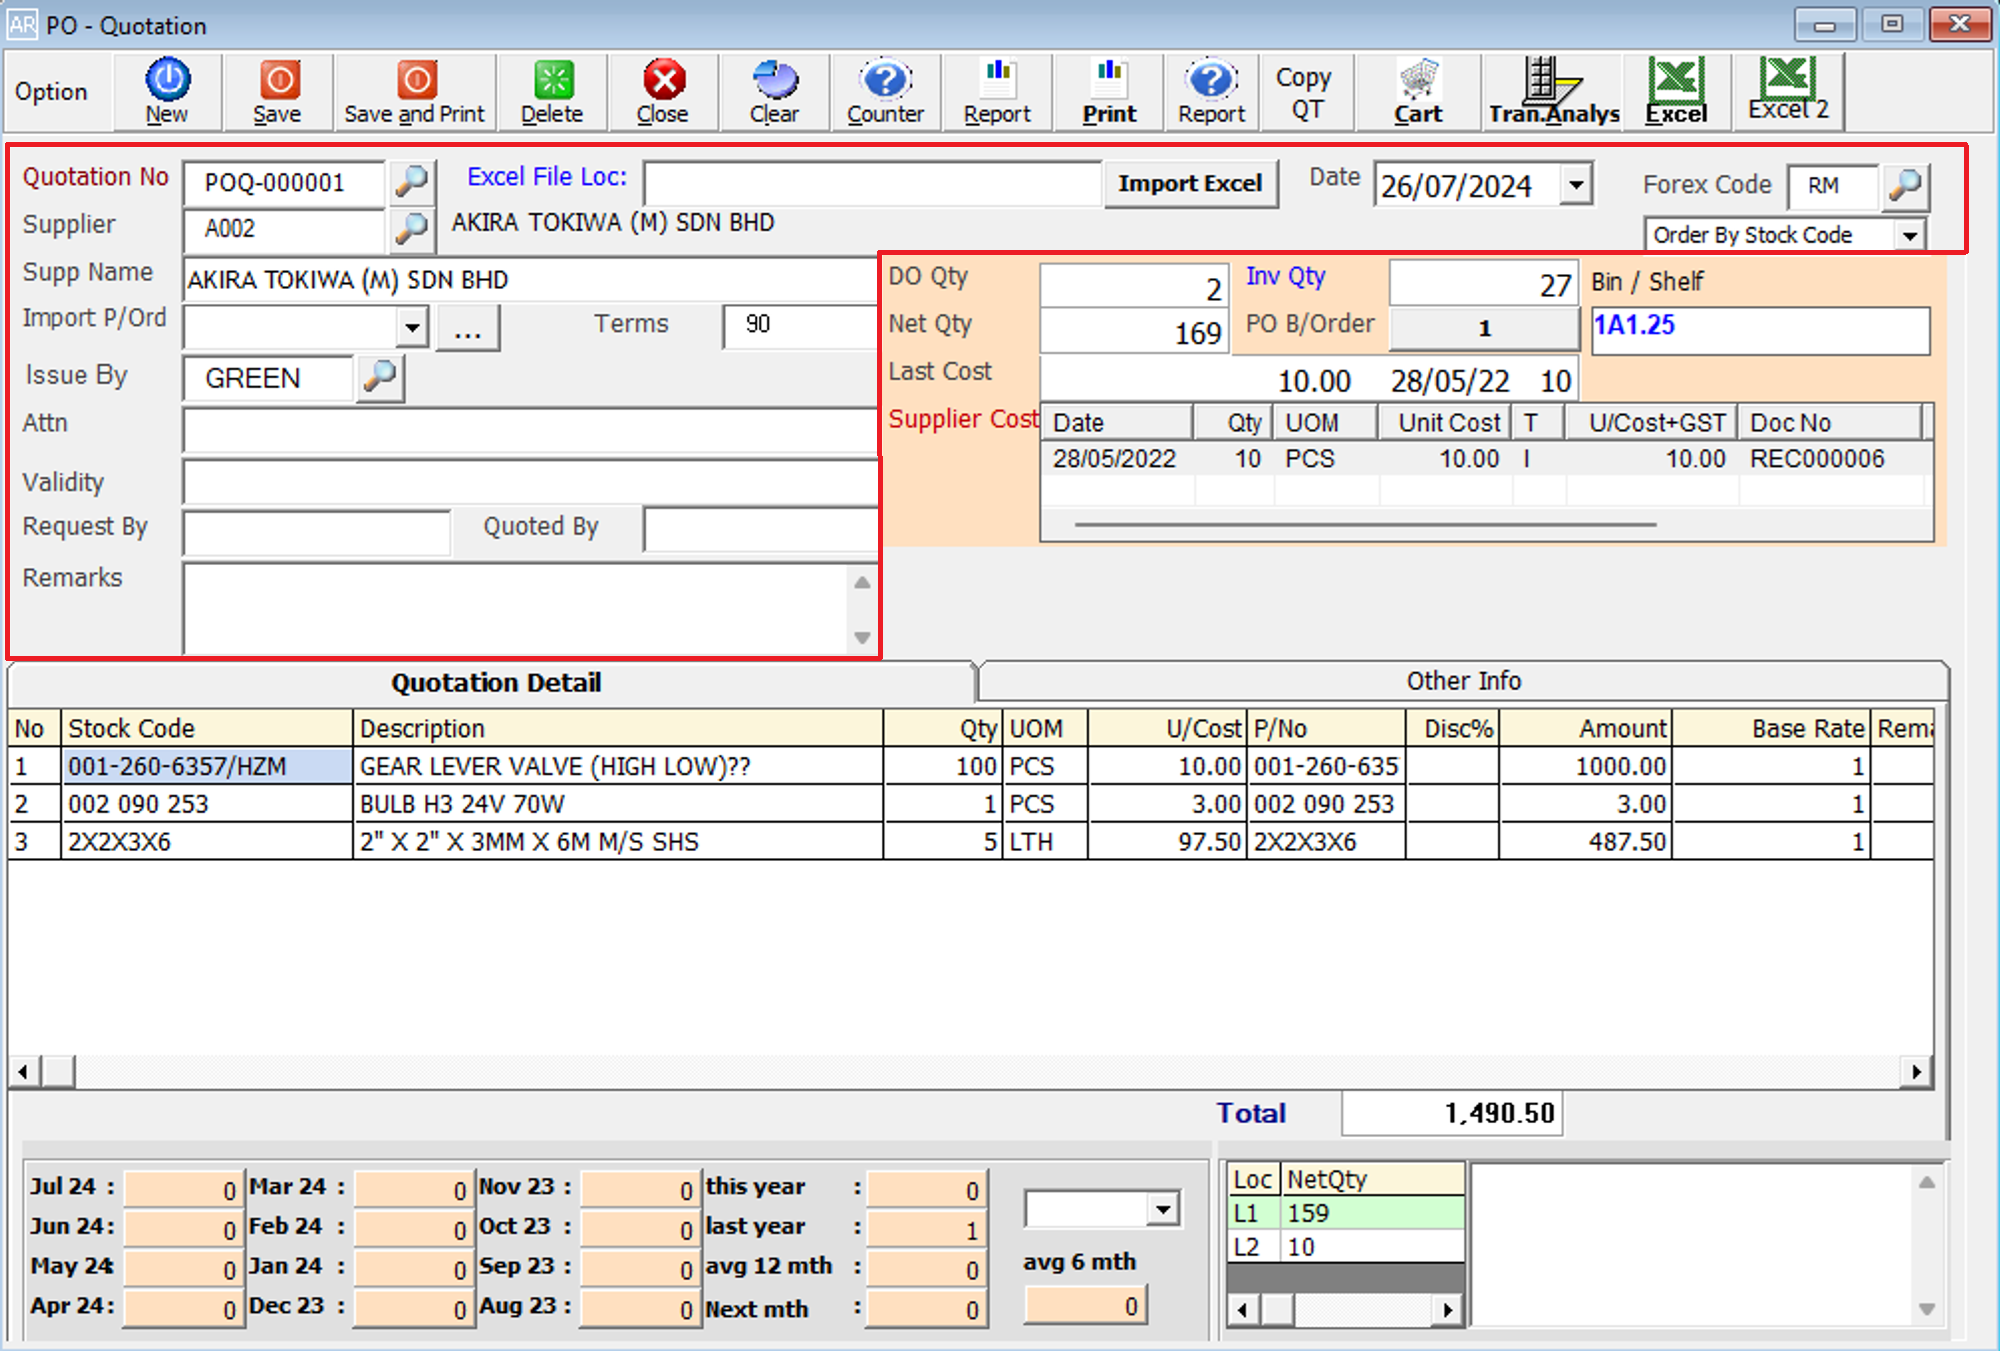Click the Import Excel button
The image size is (2000, 1351).
point(1190,184)
